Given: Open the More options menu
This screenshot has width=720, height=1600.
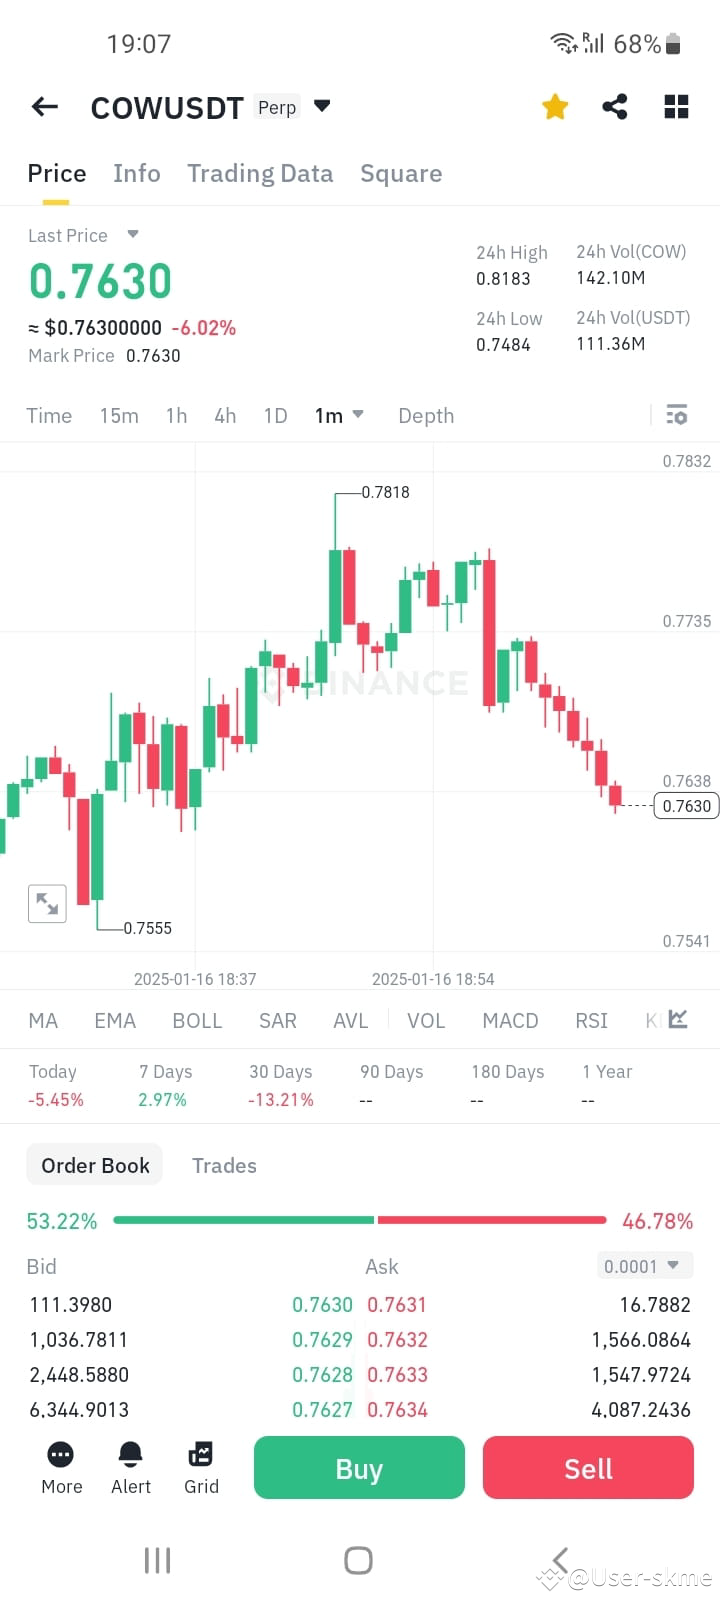Looking at the screenshot, I should point(60,1468).
